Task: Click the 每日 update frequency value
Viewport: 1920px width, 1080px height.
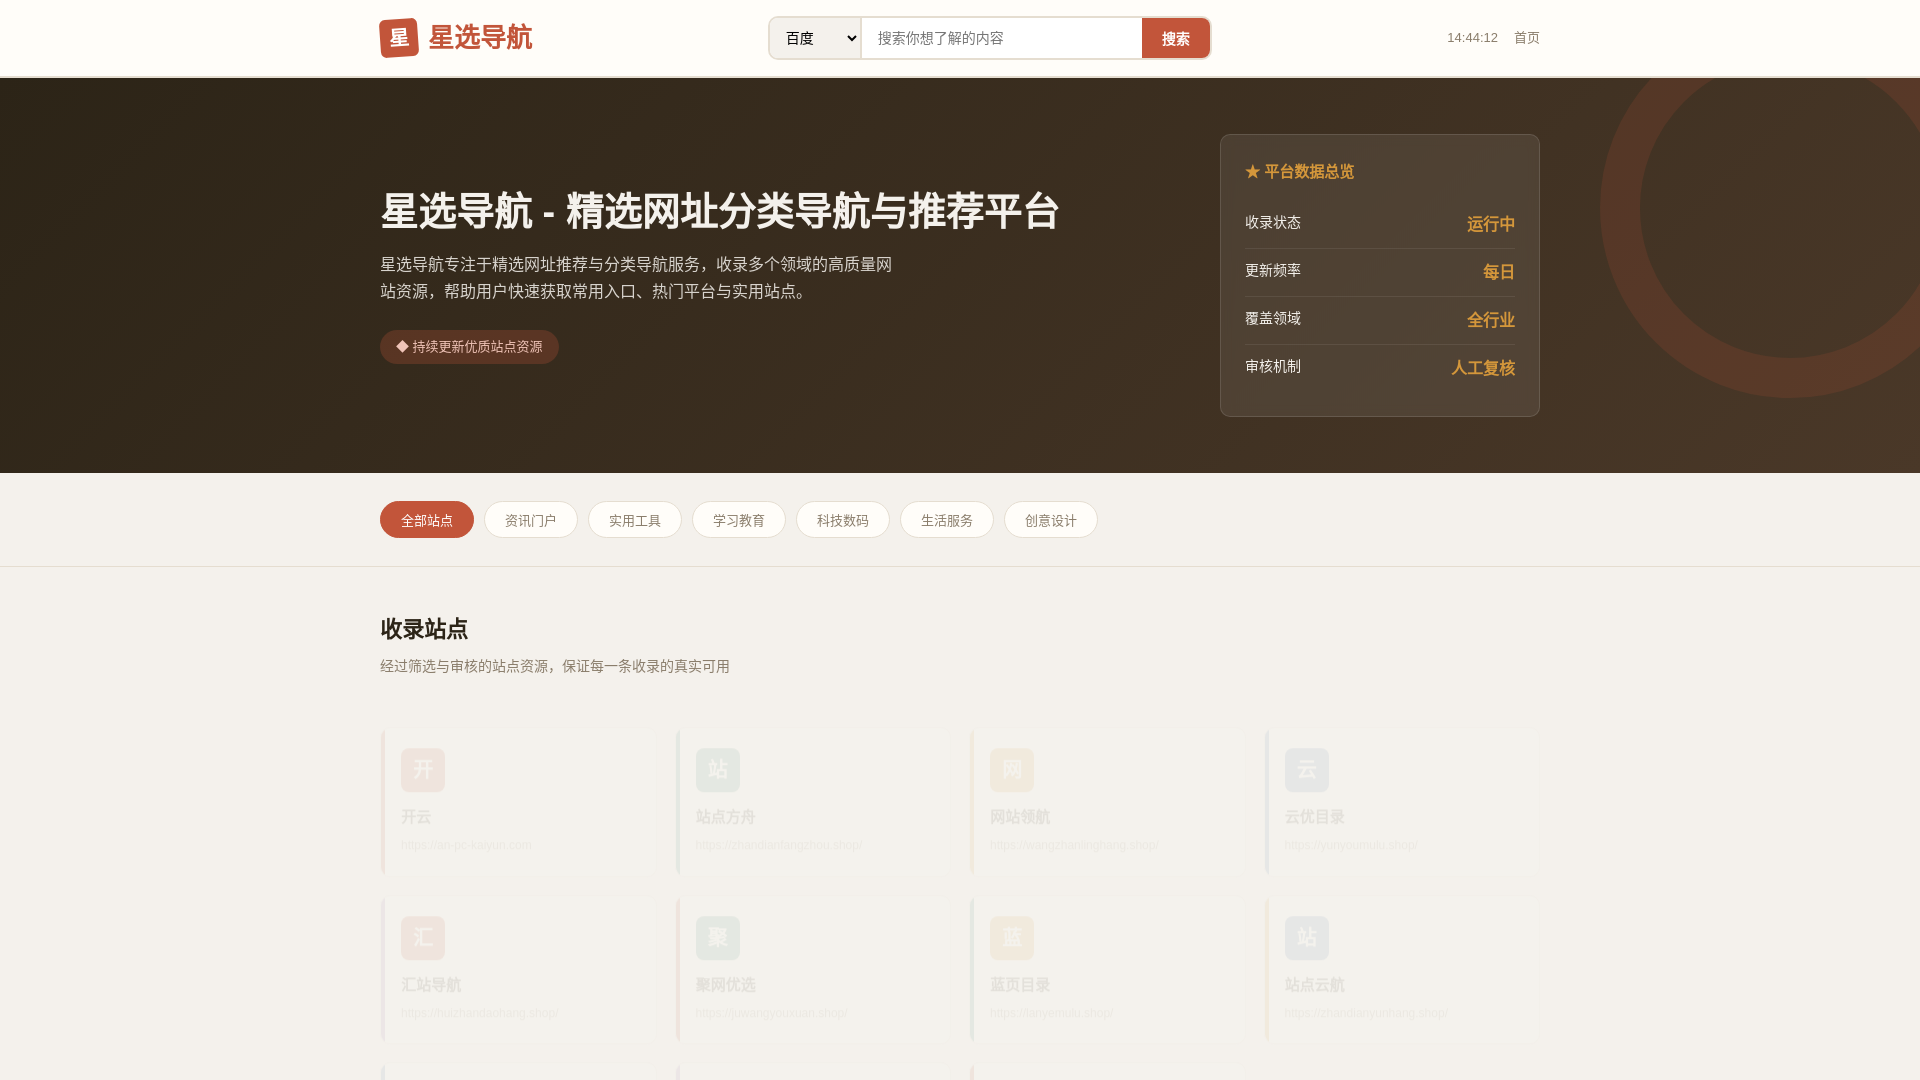Action: [x=1498, y=272]
